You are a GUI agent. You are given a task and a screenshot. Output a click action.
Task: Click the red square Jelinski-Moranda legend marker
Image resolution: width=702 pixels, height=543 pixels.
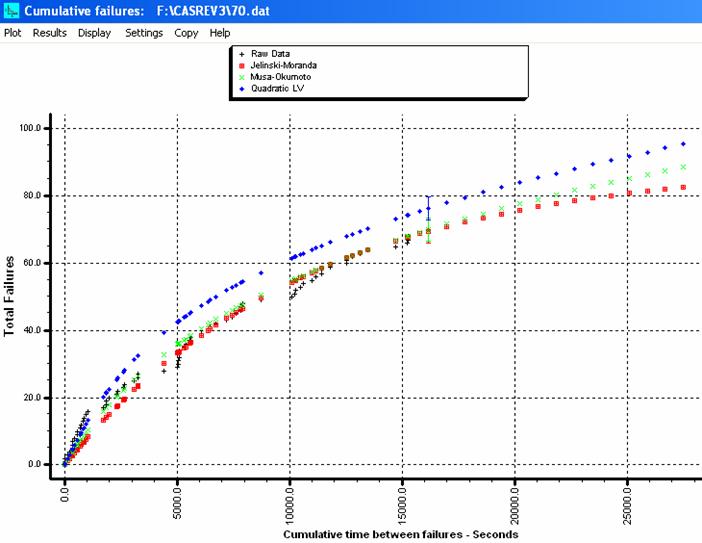(x=242, y=63)
